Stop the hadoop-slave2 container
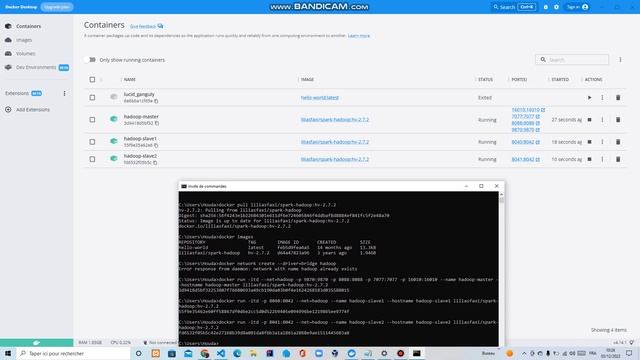Viewport: 640px width, 360px height. click(589, 159)
